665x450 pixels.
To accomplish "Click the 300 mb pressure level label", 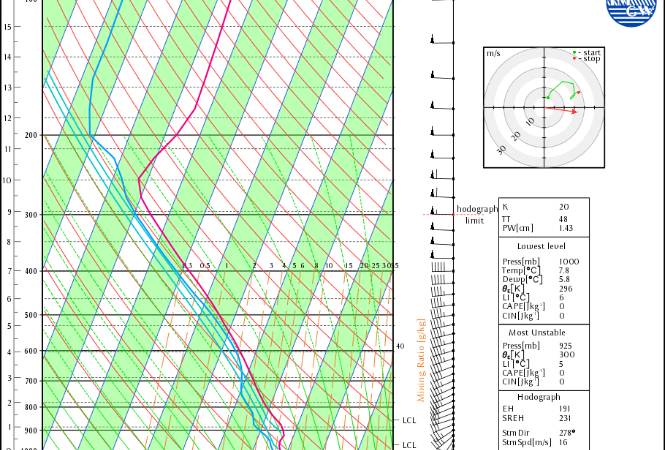I will [x=31, y=214].
